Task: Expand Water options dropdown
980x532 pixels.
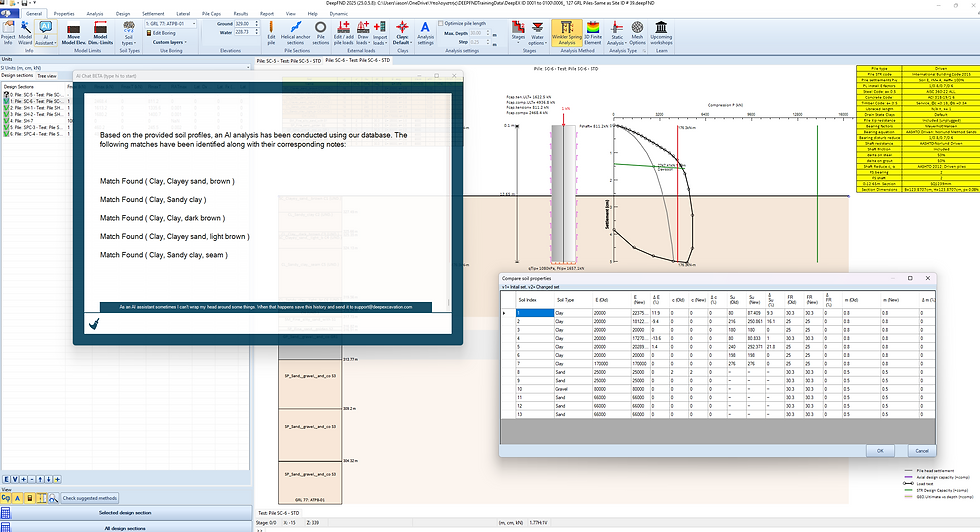Action: pyautogui.click(x=537, y=33)
